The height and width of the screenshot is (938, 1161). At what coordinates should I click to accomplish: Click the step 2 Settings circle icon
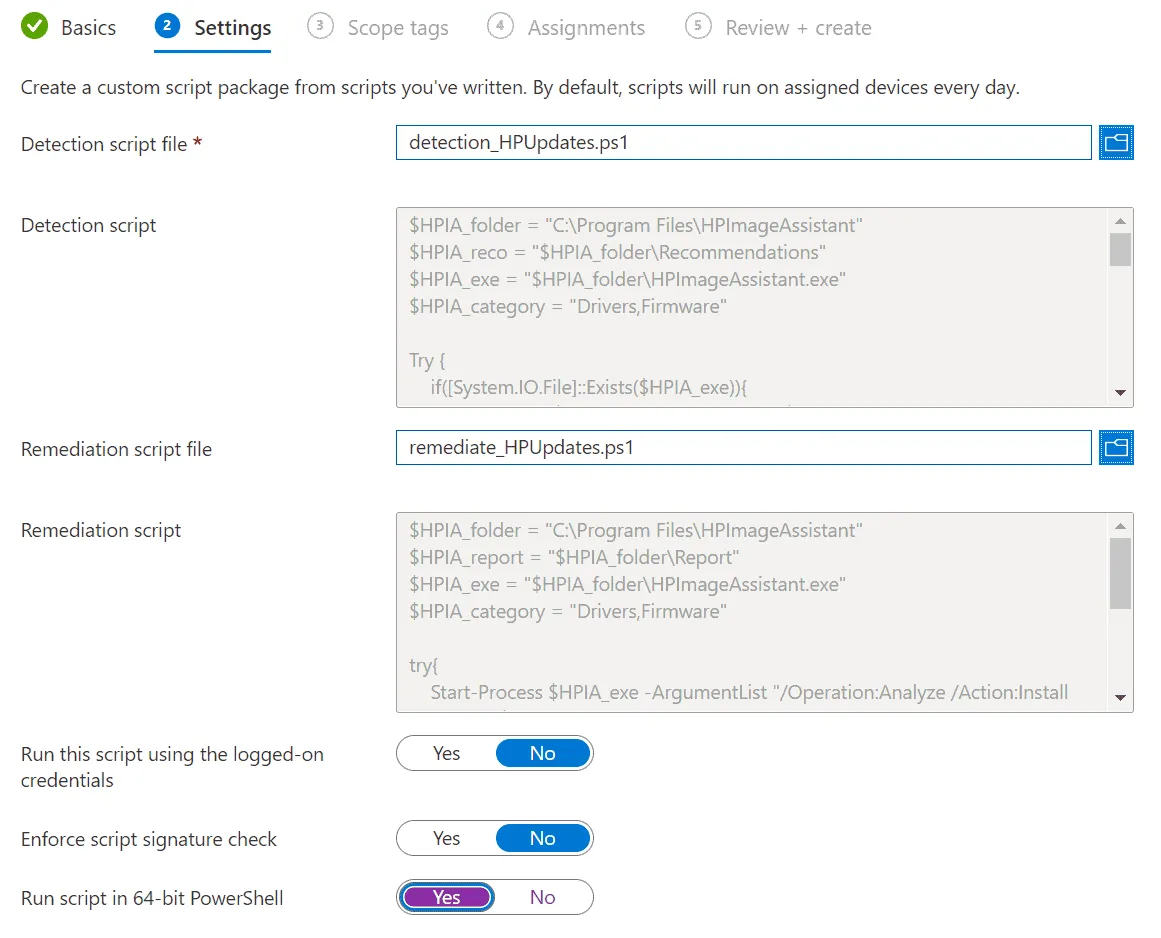coord(167,26)
